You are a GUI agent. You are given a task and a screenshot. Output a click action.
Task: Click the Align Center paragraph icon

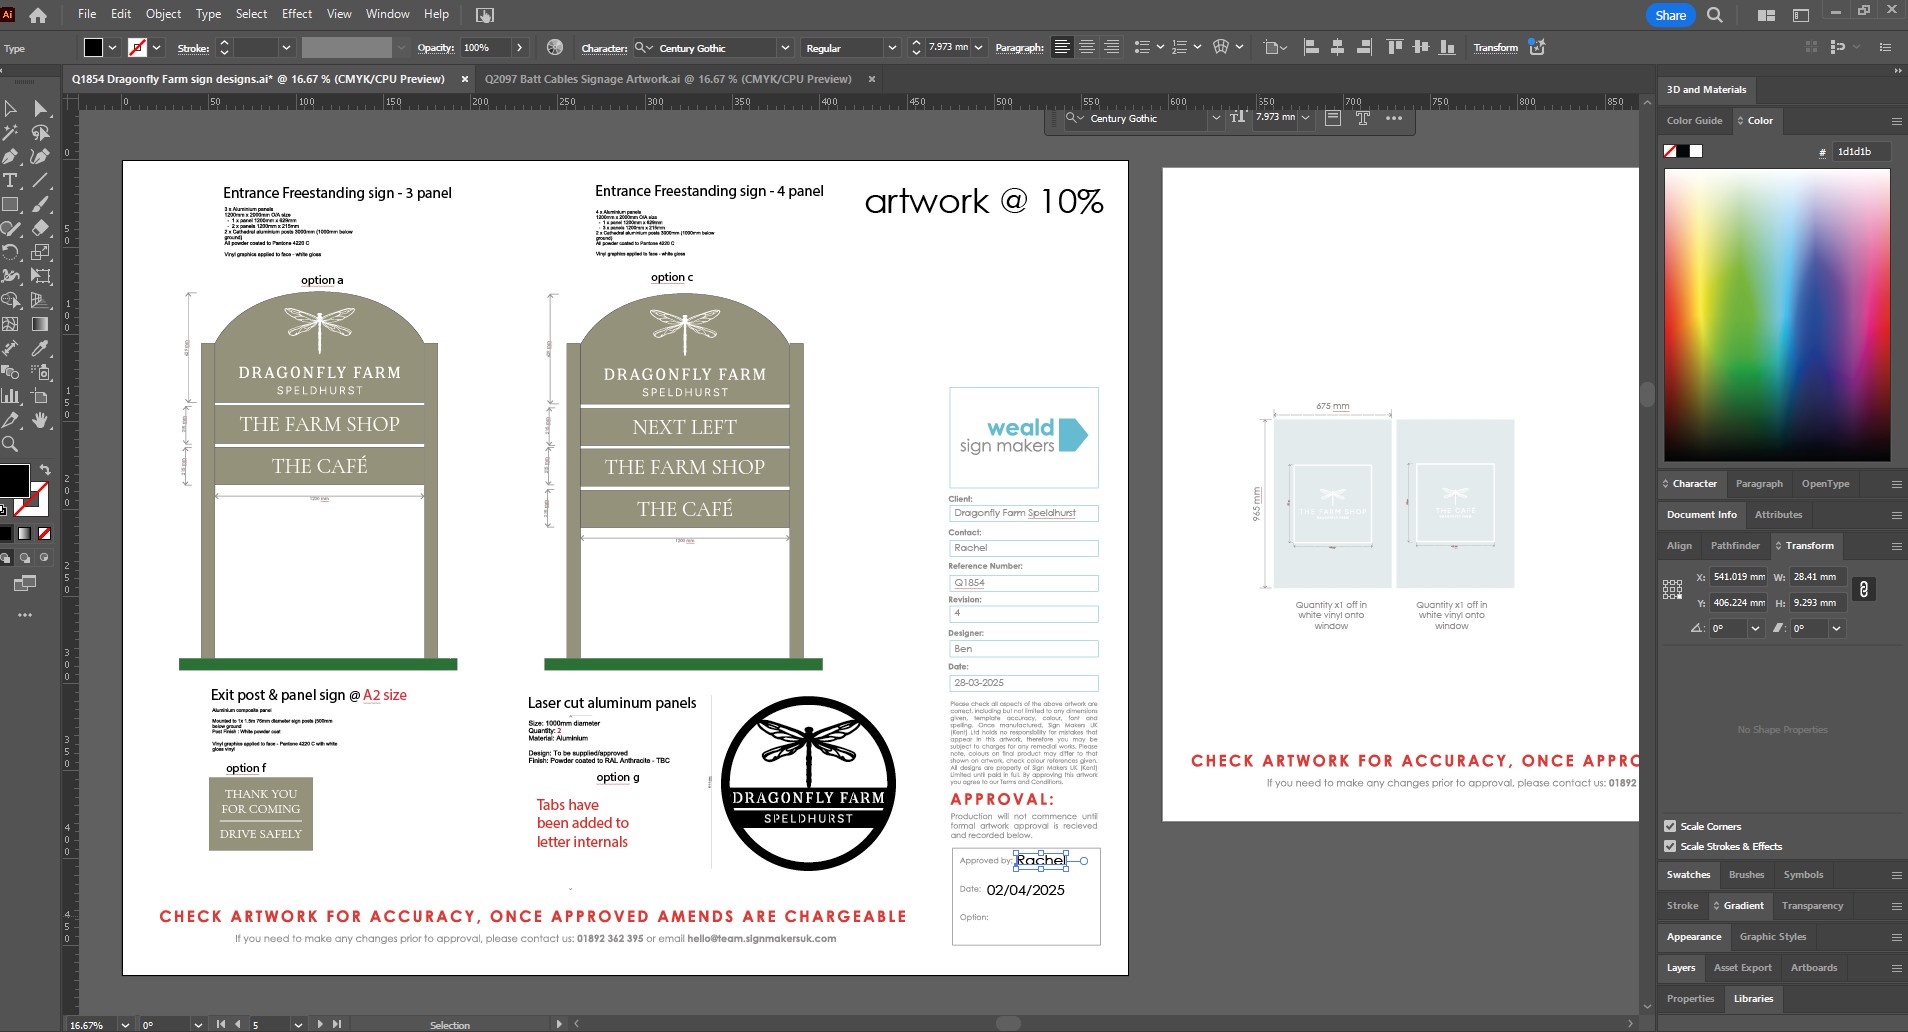pos(1087,48)
